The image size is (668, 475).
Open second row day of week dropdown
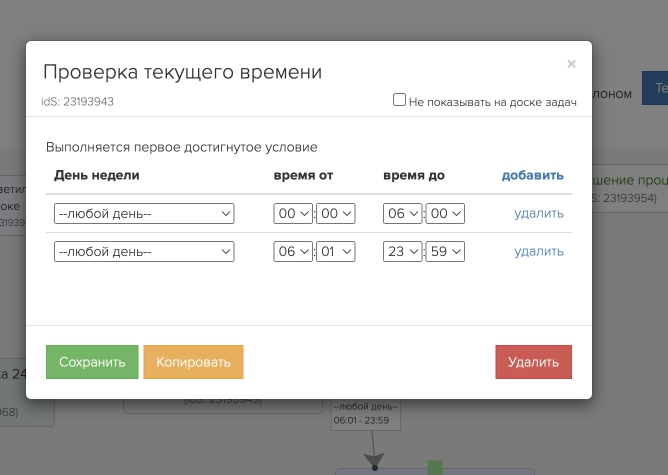144,252
